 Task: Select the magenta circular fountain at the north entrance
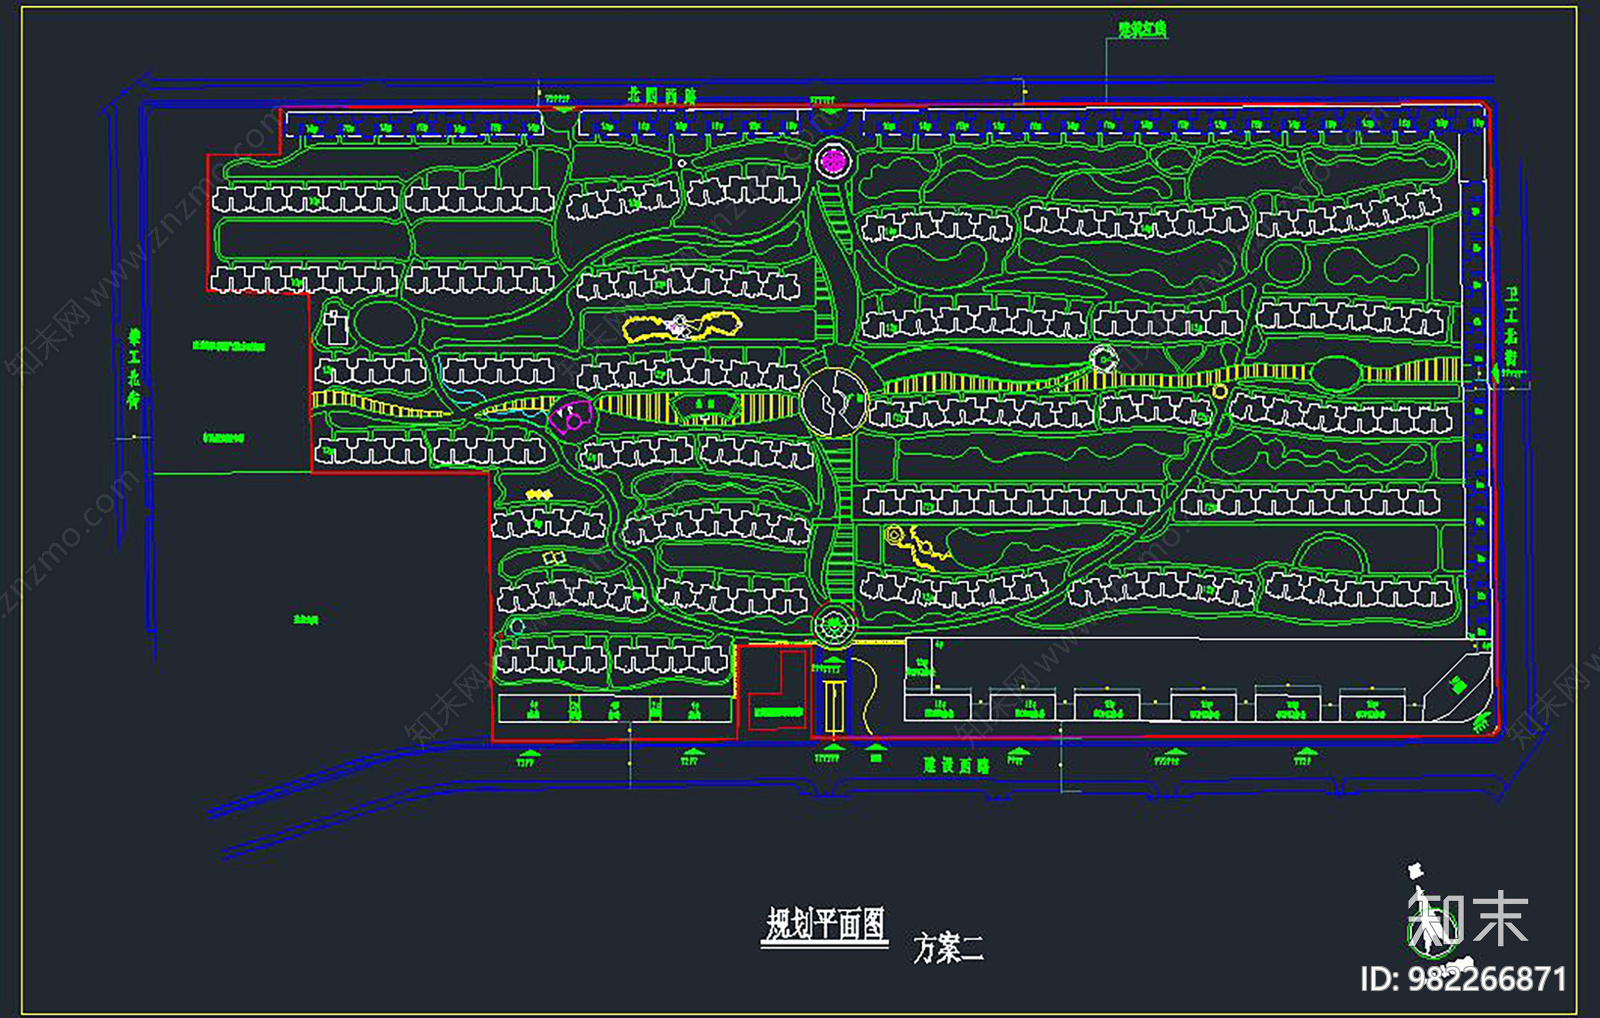click(832, 160)
